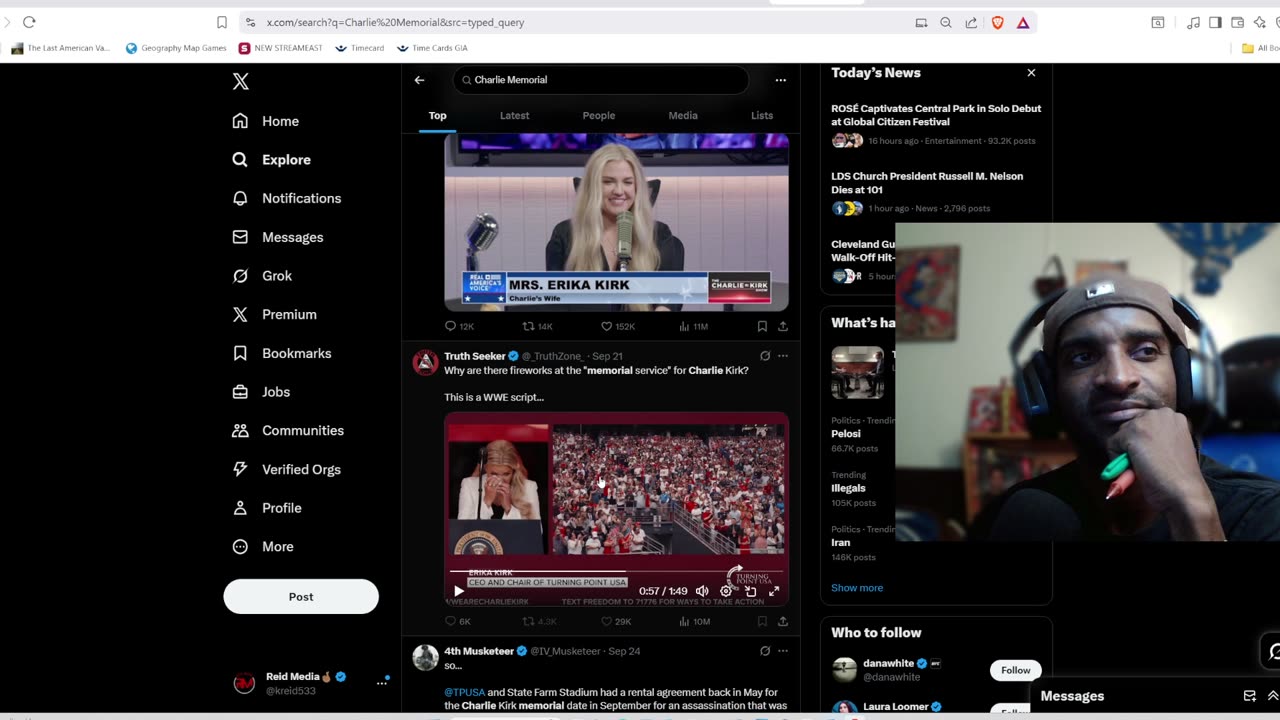
Task: Open the Pelosi trending topic
Action: coord(845,434)
